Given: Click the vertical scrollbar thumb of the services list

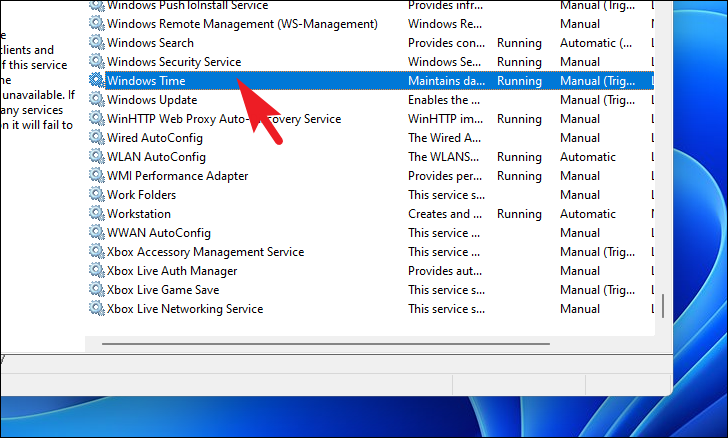Looking at the screenshot, I should (x=663, y=306).
